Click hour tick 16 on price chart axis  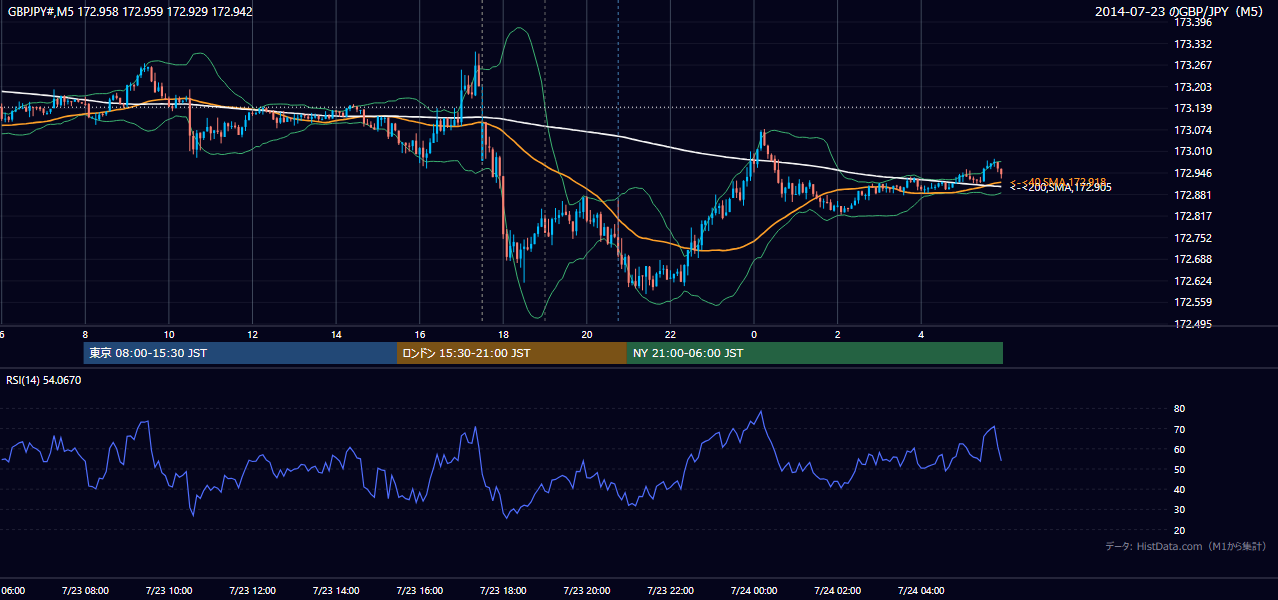click(420, 334)
